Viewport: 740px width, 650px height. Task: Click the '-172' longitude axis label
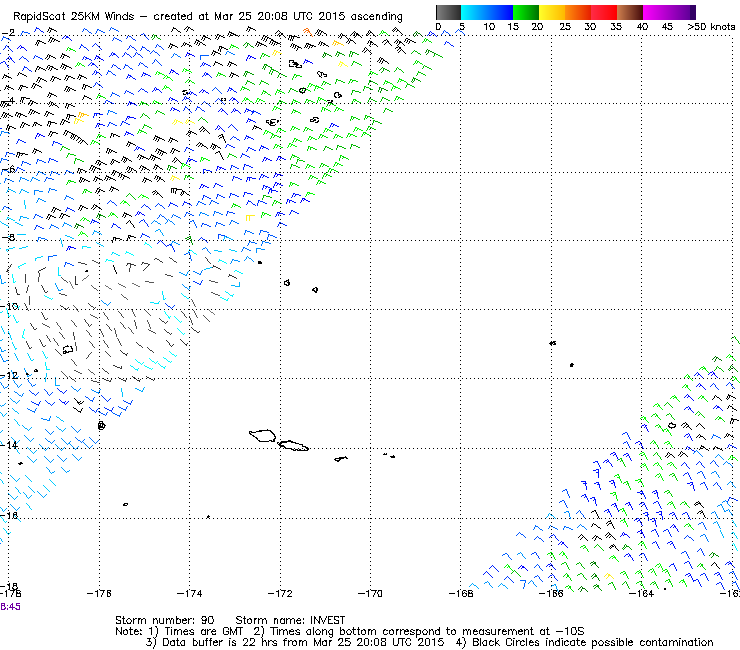(280, 593)
